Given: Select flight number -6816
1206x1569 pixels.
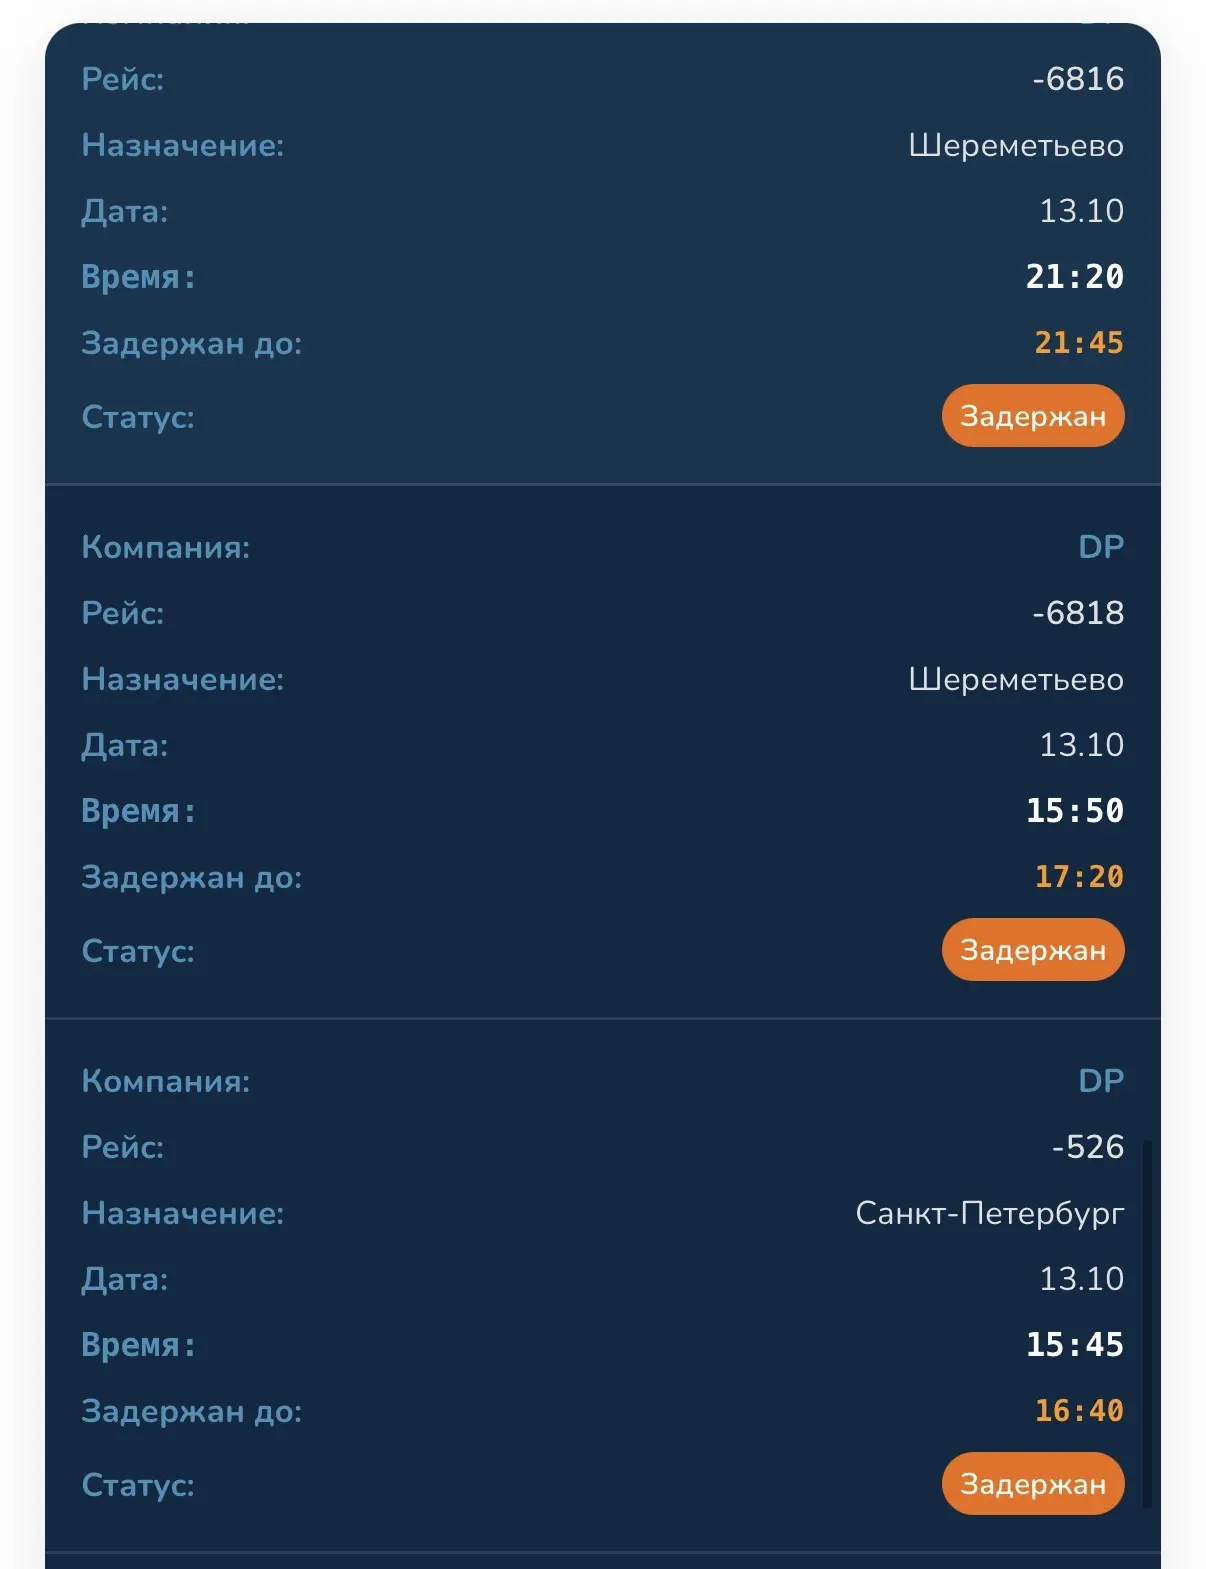Looking at the screenshot, I should pyautogui.click(x=1078, y=79).
